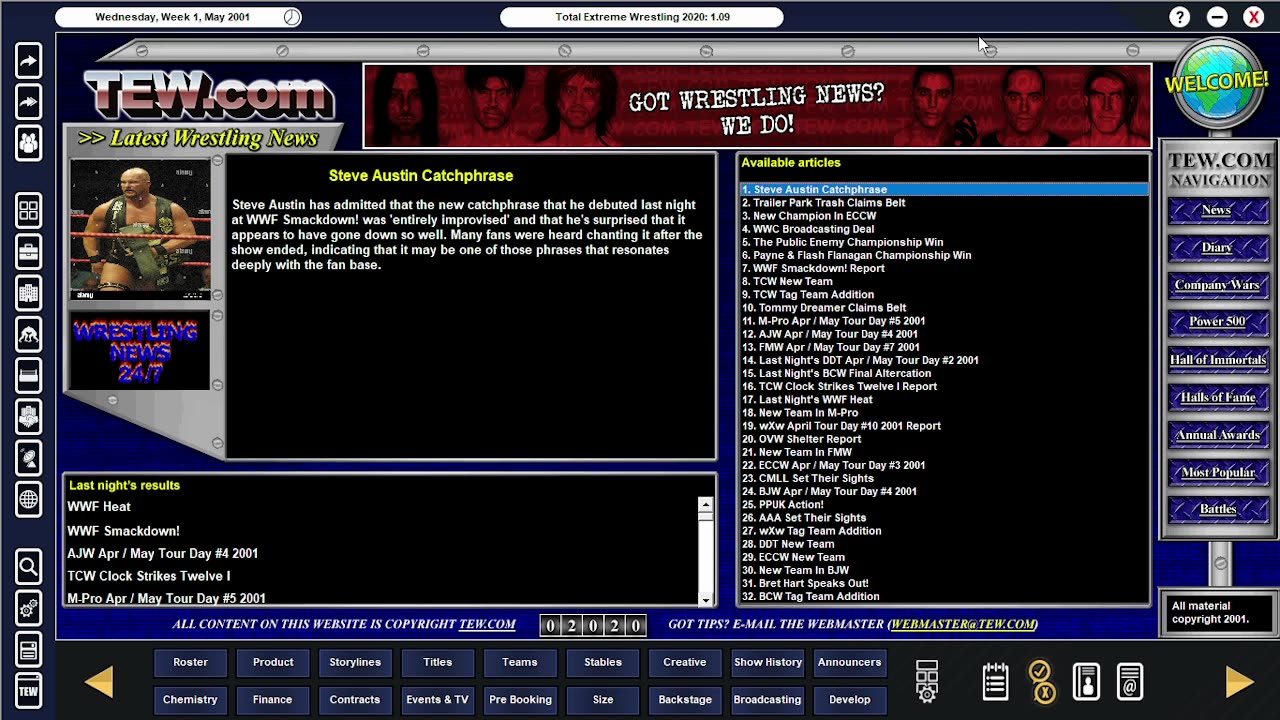Open Battles in navigation
The height and width of the screenshot is (720, 1280).
(1217, 509)
